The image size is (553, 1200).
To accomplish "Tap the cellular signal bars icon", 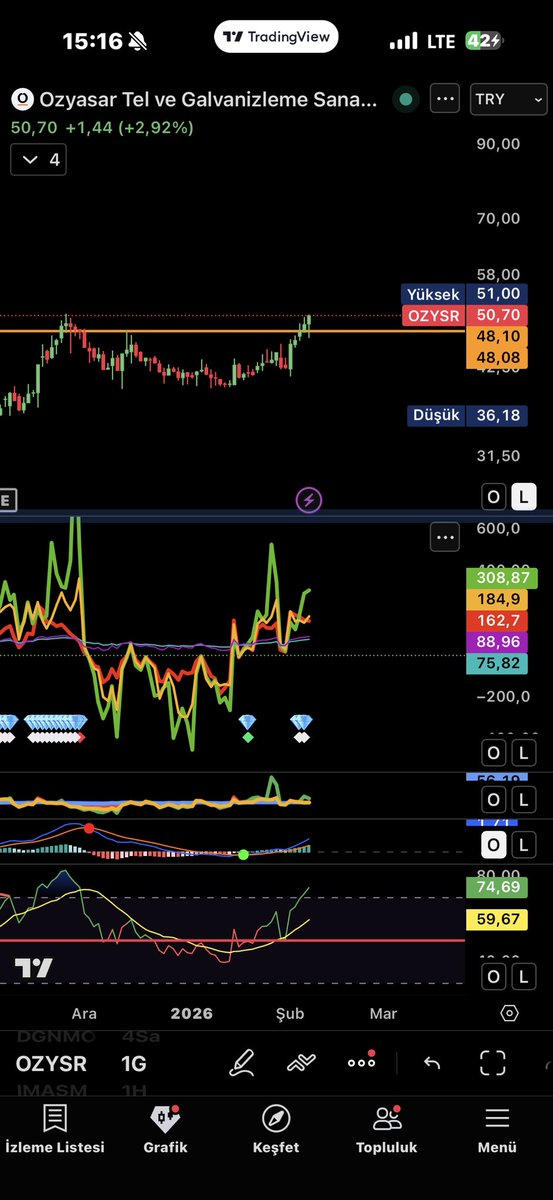I will tap(403, 41).
